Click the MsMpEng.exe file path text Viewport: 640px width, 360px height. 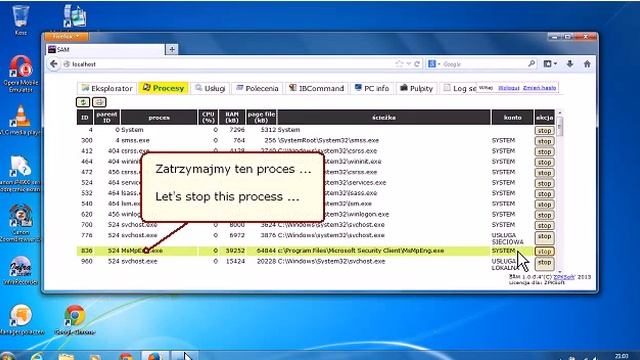(361, 251)
